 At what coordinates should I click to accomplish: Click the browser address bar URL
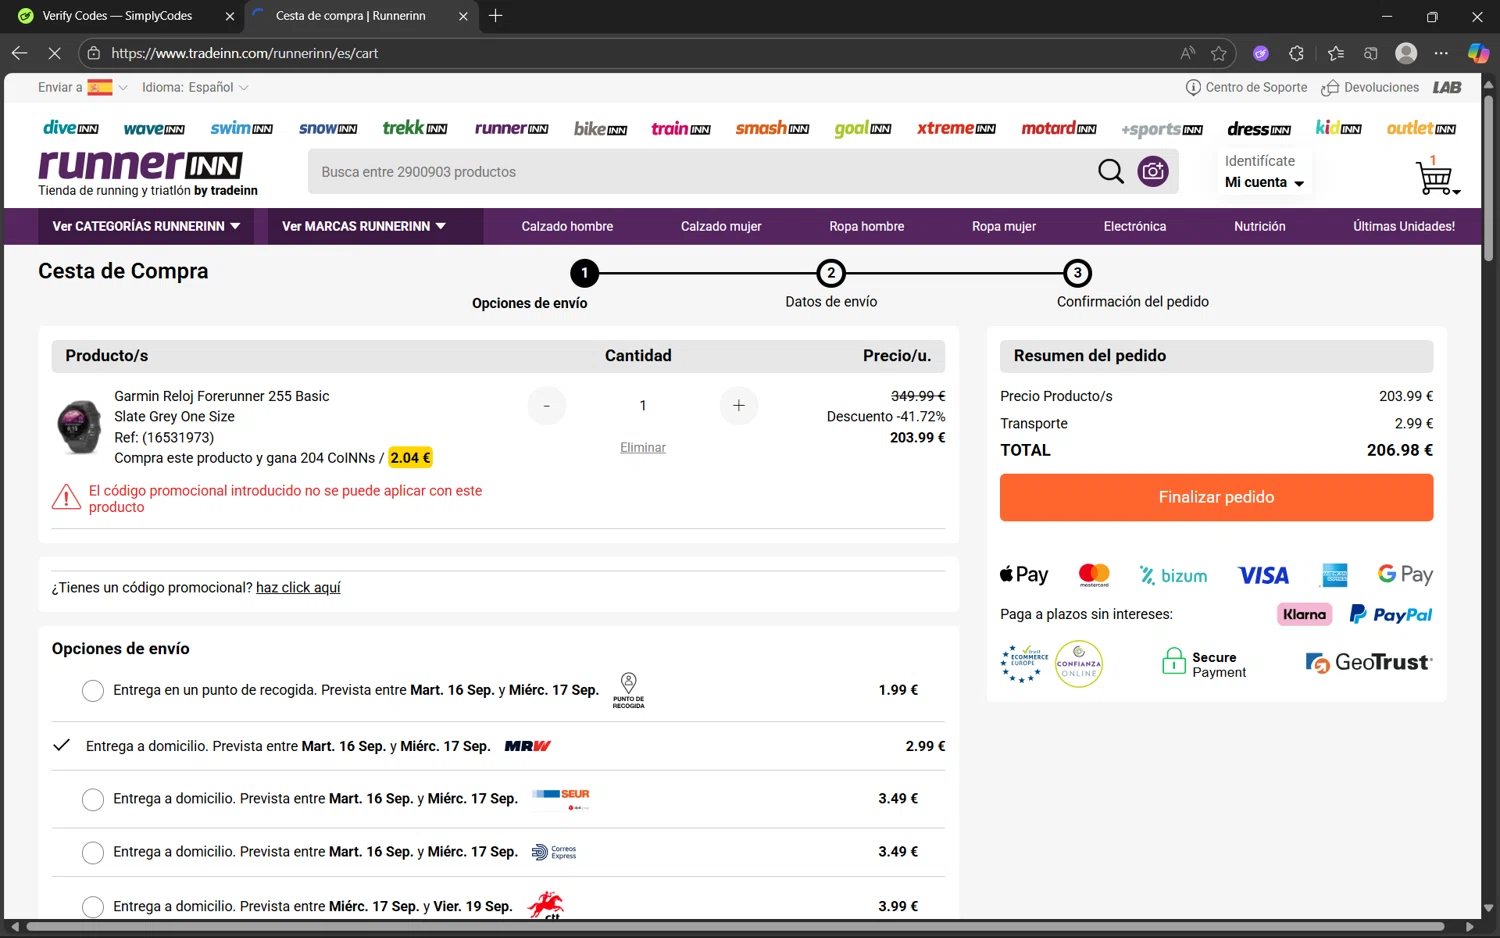click(x=245, y=53)
